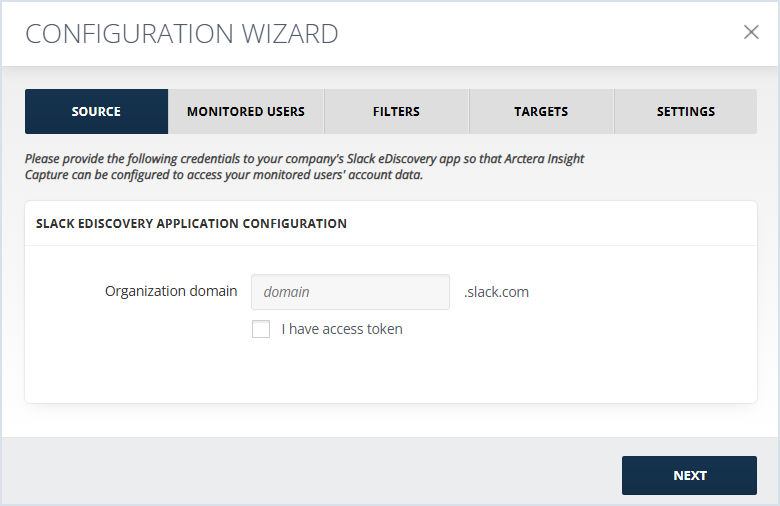
Task: Close the Configuration Wizard with the X icon
Action: click(x=751, y=32)
